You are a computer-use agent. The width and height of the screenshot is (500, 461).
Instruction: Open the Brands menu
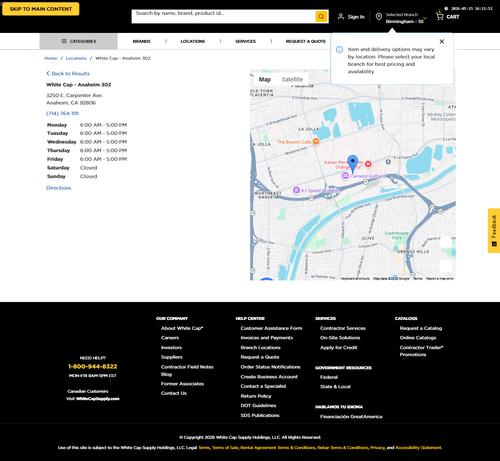142,41
